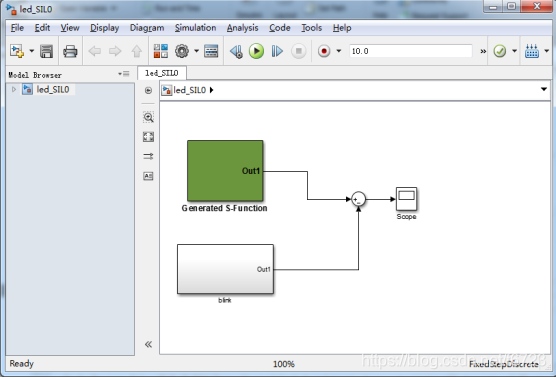Go back with the left arrow icon

click(94, 51)
